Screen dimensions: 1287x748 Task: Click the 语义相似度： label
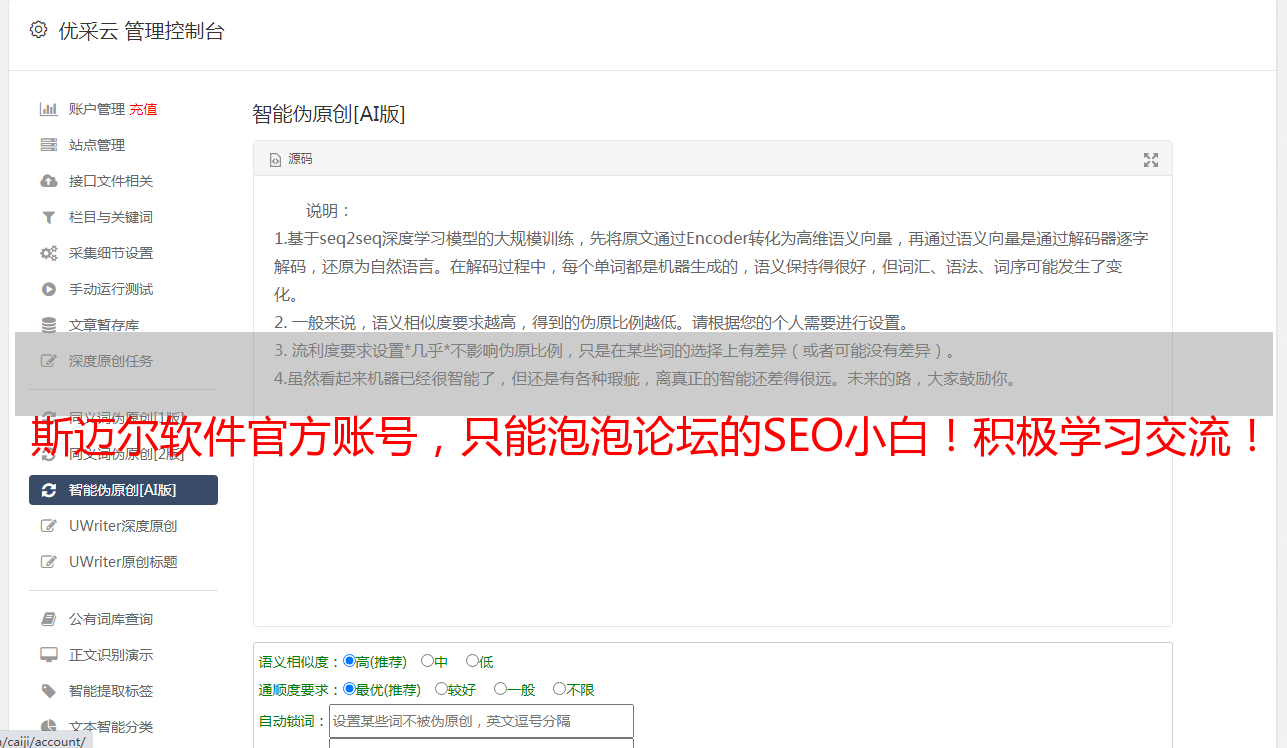pos(300,662)
